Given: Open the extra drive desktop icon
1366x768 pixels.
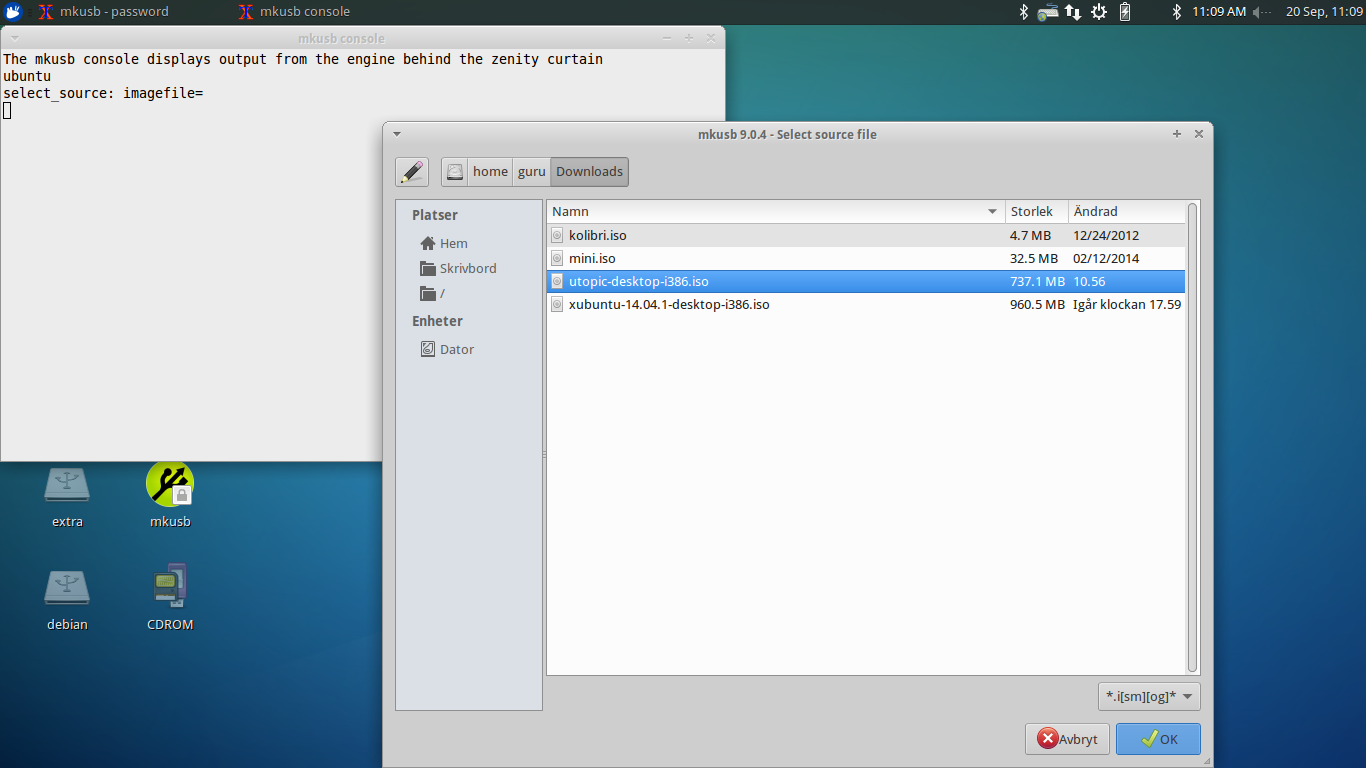Looking at the screenshot, I should pyautogui.click(x=67, y=496).
